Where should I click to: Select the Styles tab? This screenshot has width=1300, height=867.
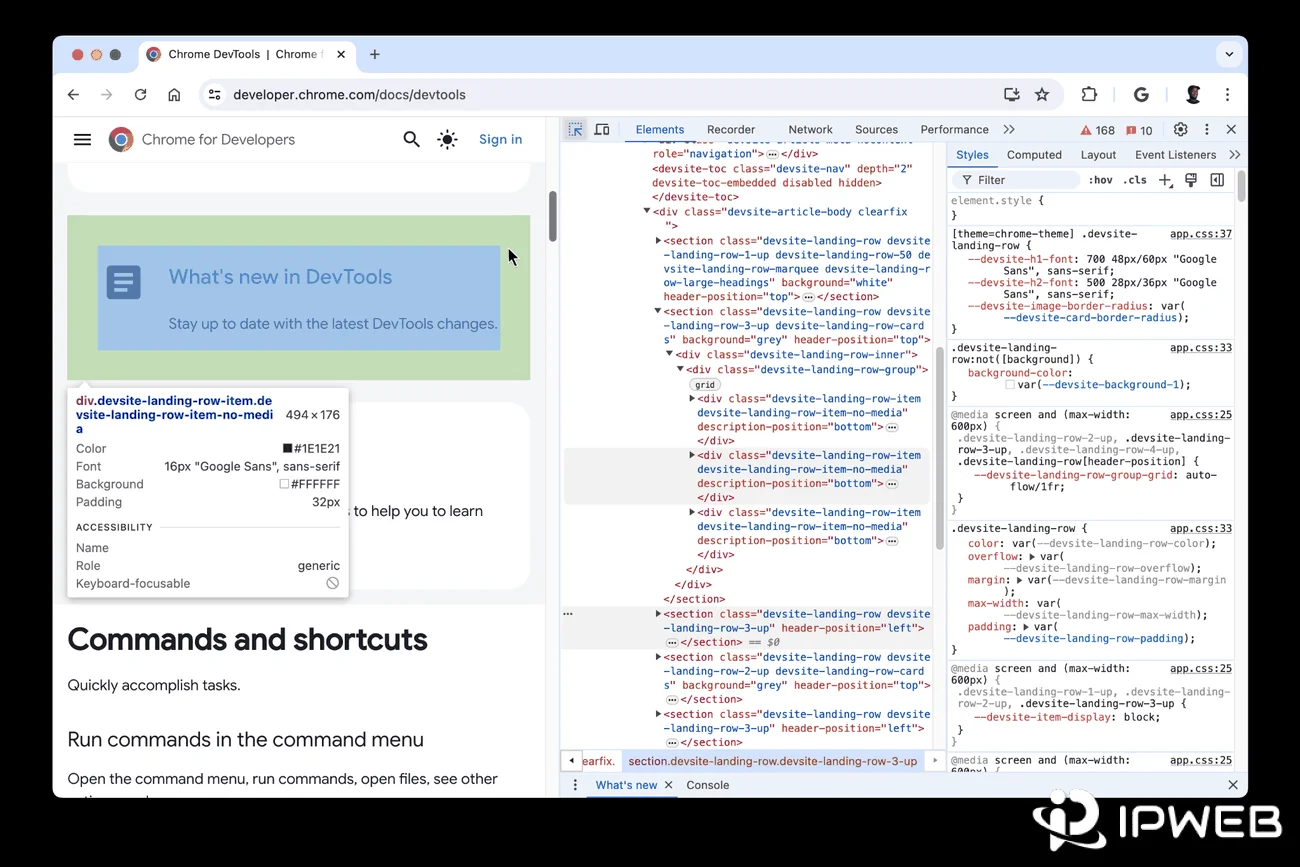pyautogui.click(x=972, y=155)
